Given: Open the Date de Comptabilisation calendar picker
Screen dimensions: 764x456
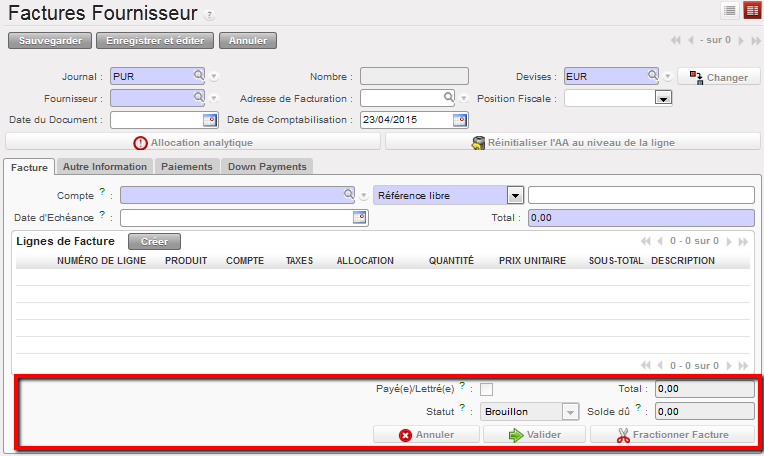Looking at the screenshot, I should click(459, 120).
